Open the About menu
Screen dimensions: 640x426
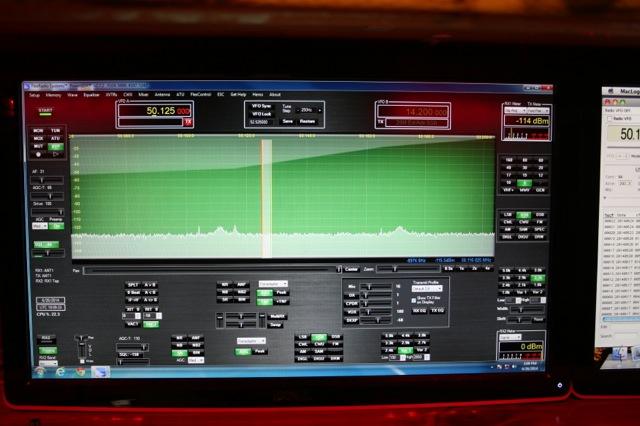[x=275, y=95]
